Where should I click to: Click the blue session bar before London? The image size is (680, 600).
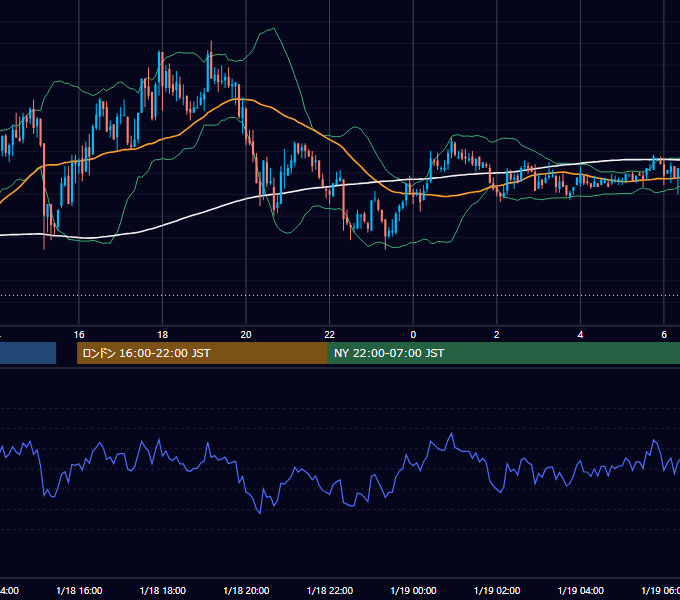point(28,353)
